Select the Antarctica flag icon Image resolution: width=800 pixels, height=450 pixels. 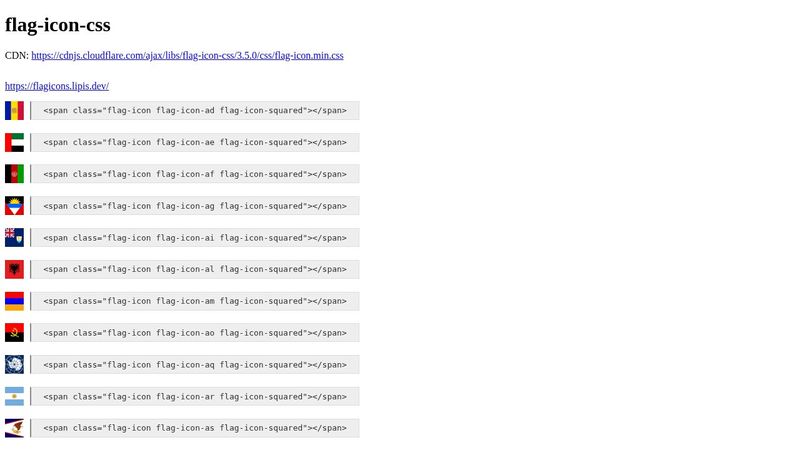point(14,364)
